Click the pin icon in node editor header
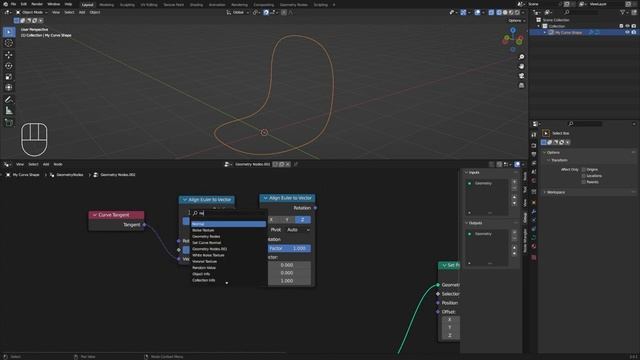Image resolution: width=640 pixels, height=360 pixels. tap(296, 164)
